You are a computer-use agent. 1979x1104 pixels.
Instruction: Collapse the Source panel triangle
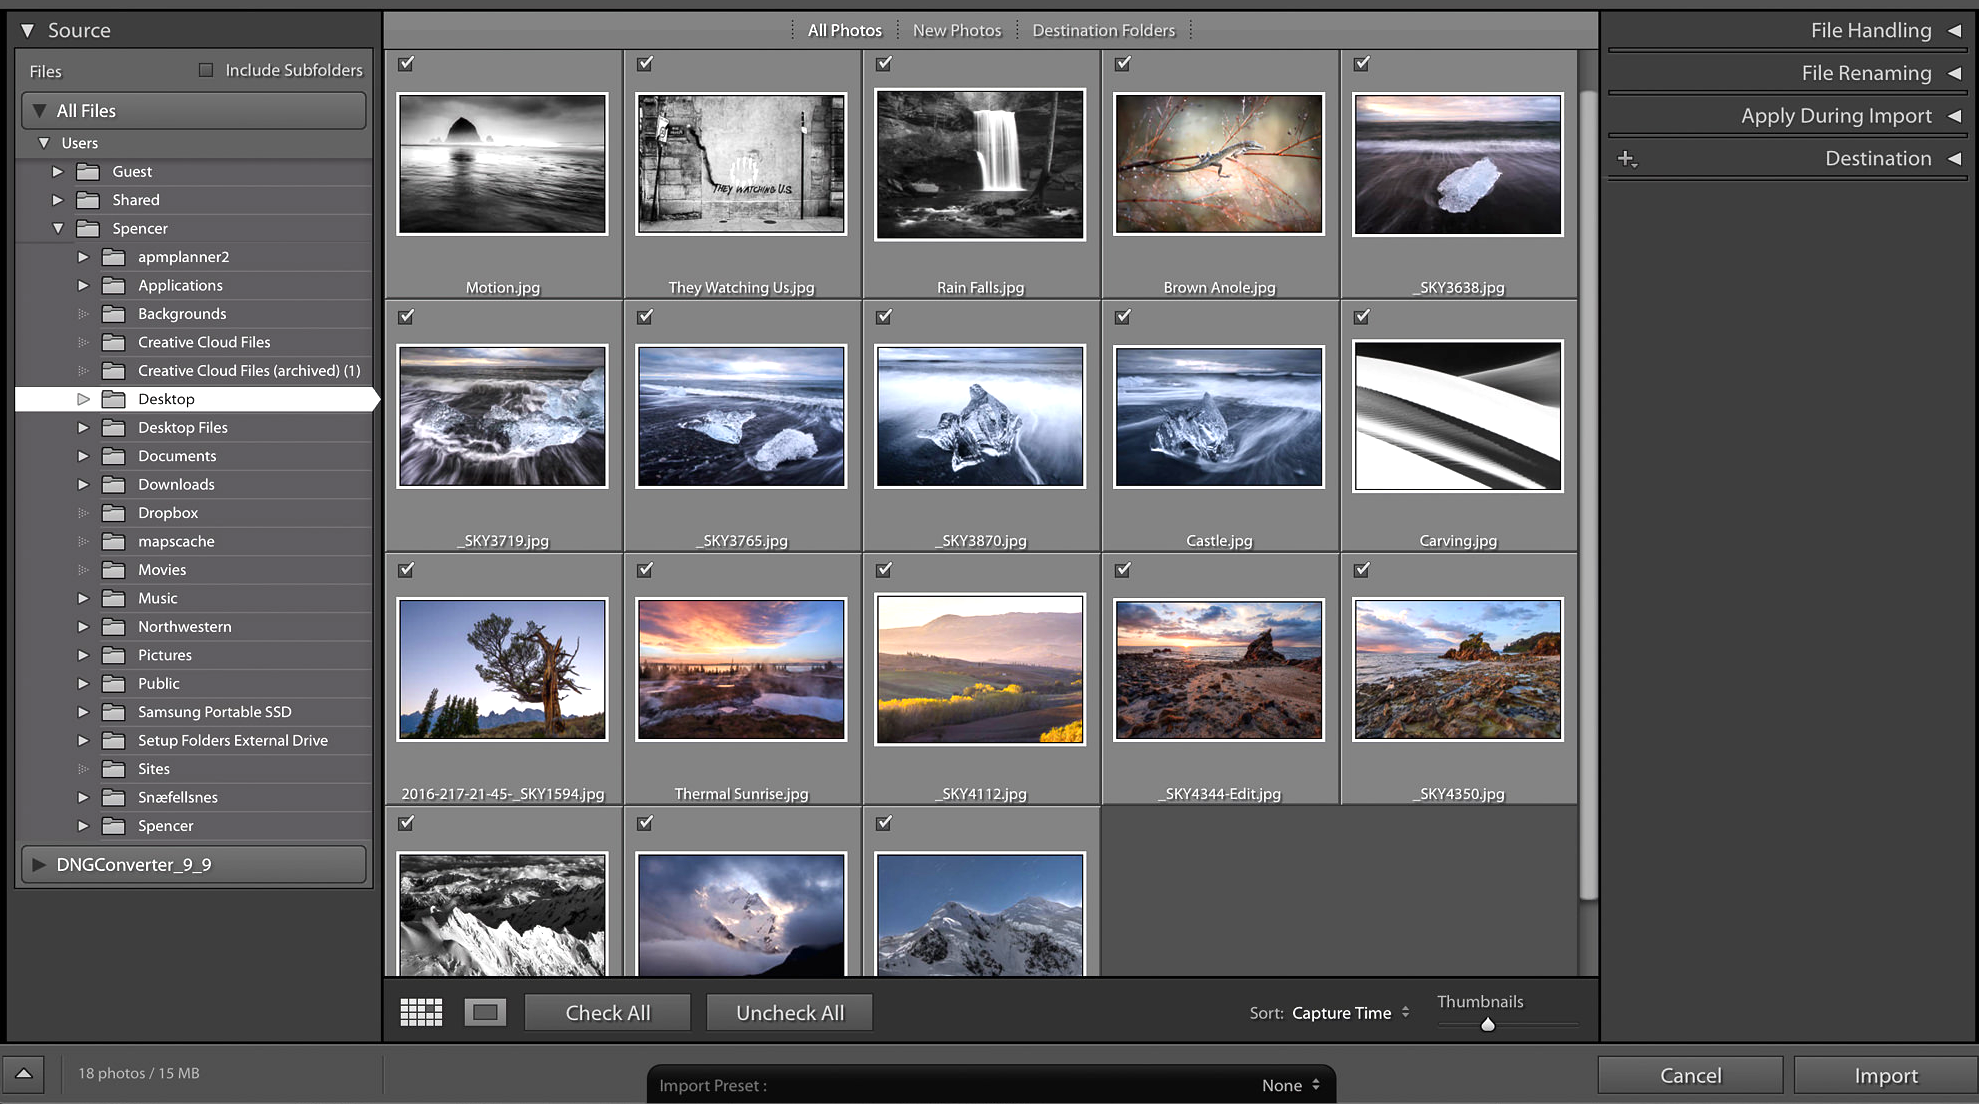(x=28, y=30)
